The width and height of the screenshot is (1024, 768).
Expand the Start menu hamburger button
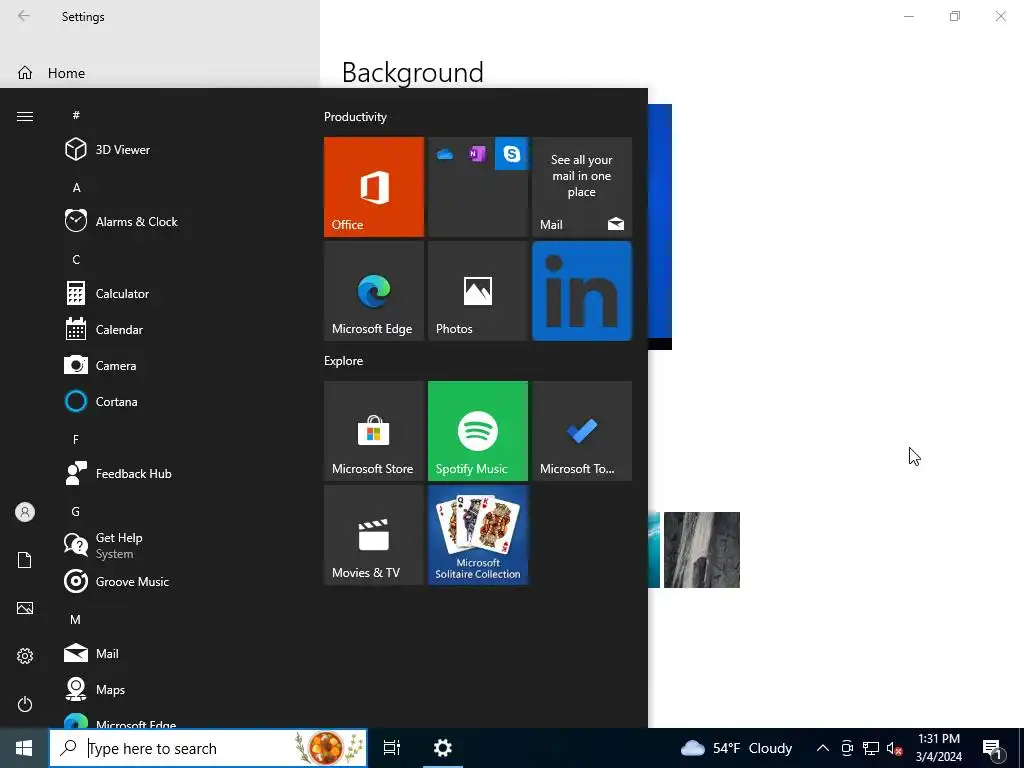[x=25, y=116]
